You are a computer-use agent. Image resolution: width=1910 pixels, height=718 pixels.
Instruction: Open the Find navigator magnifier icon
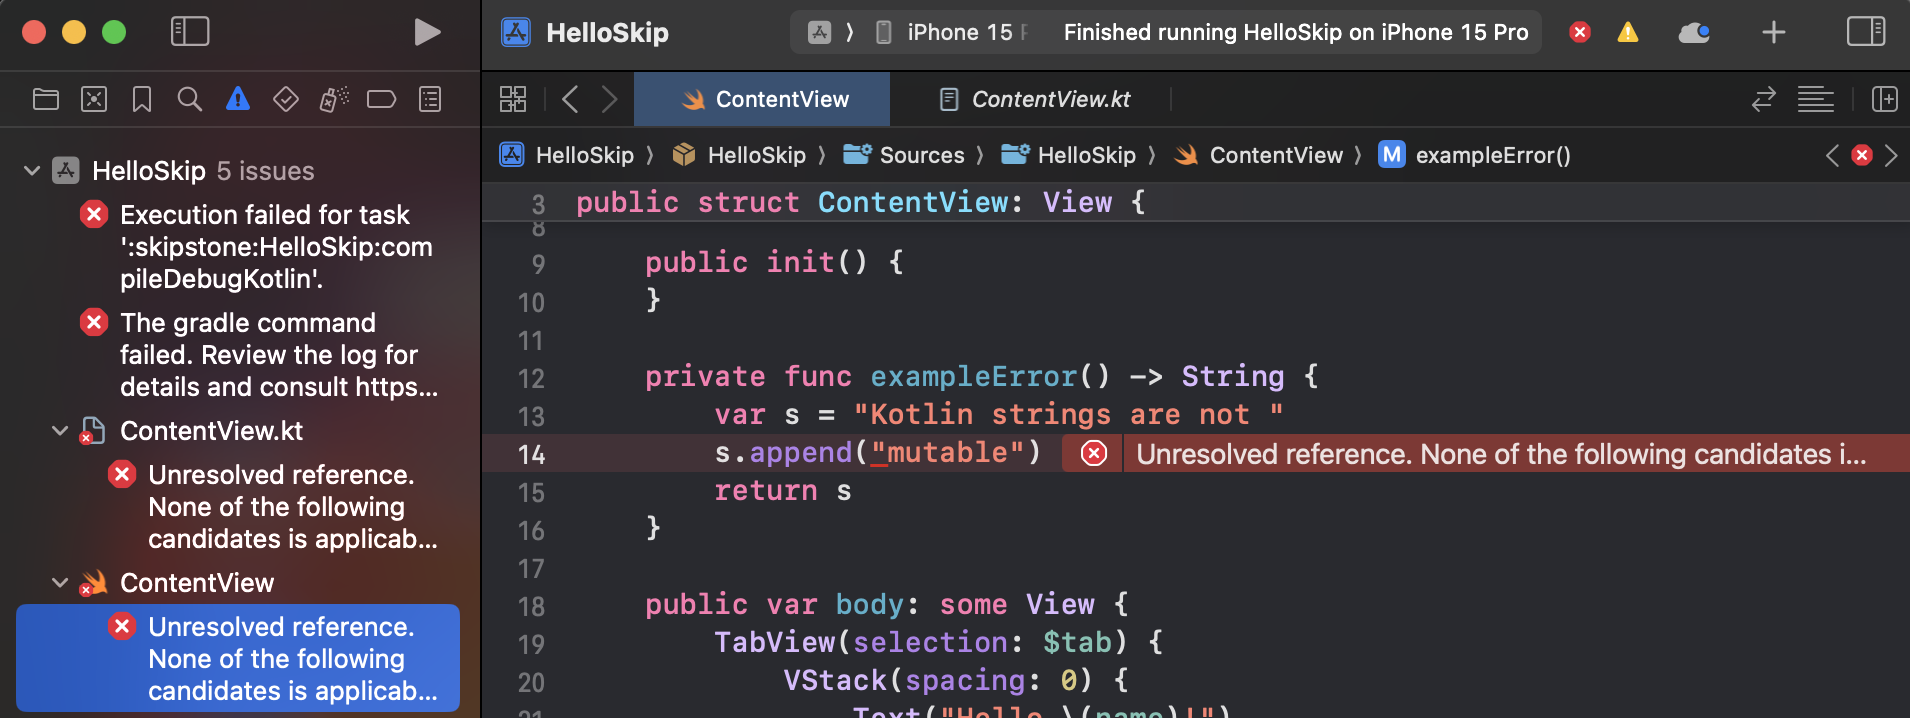point(189,99)
